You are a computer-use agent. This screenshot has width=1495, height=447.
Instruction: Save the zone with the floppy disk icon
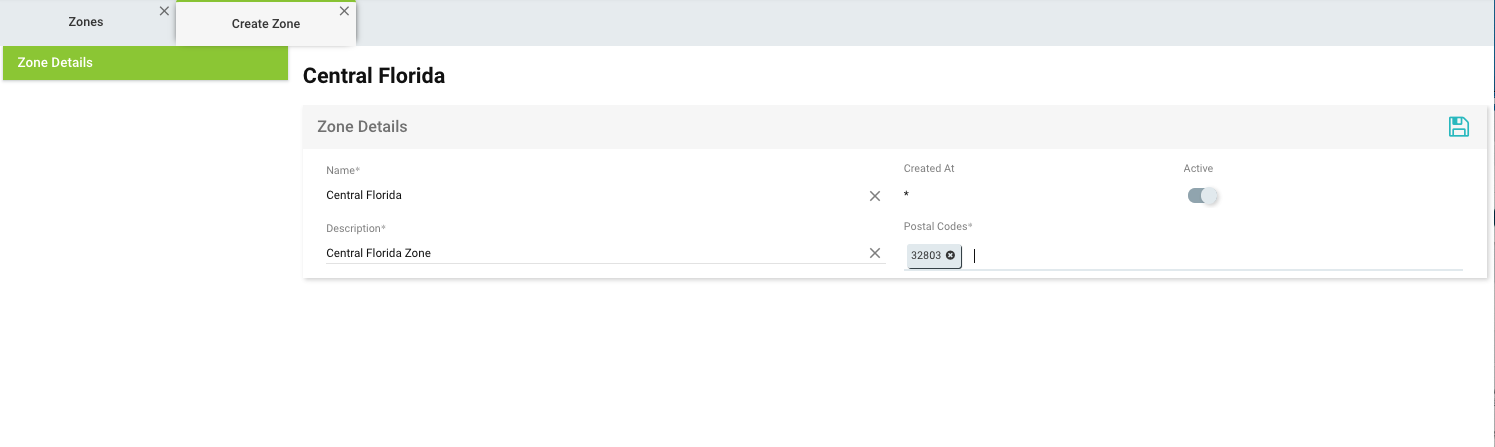1459,127
